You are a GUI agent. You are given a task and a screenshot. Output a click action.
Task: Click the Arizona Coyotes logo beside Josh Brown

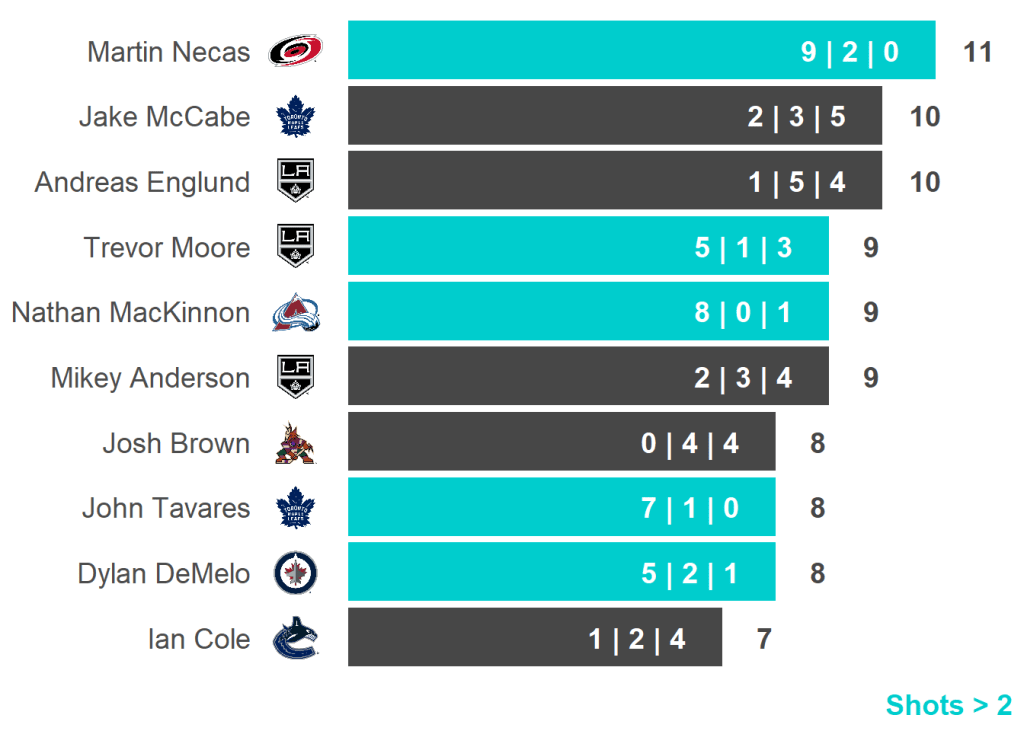295,443
